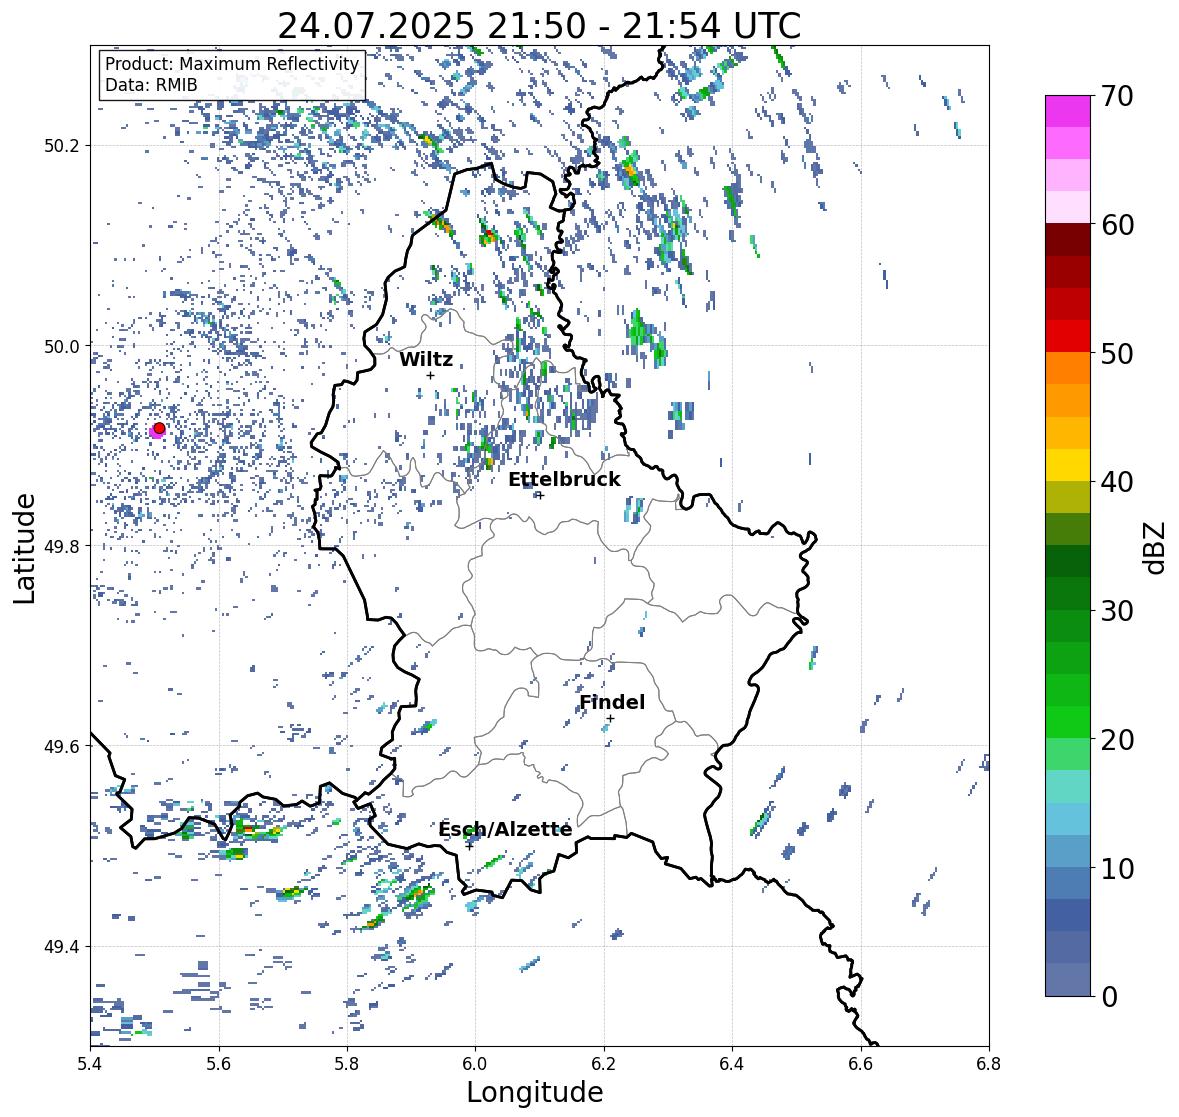
Task: Click the 49.6 latitude tick label
Action: click(62, 746)
